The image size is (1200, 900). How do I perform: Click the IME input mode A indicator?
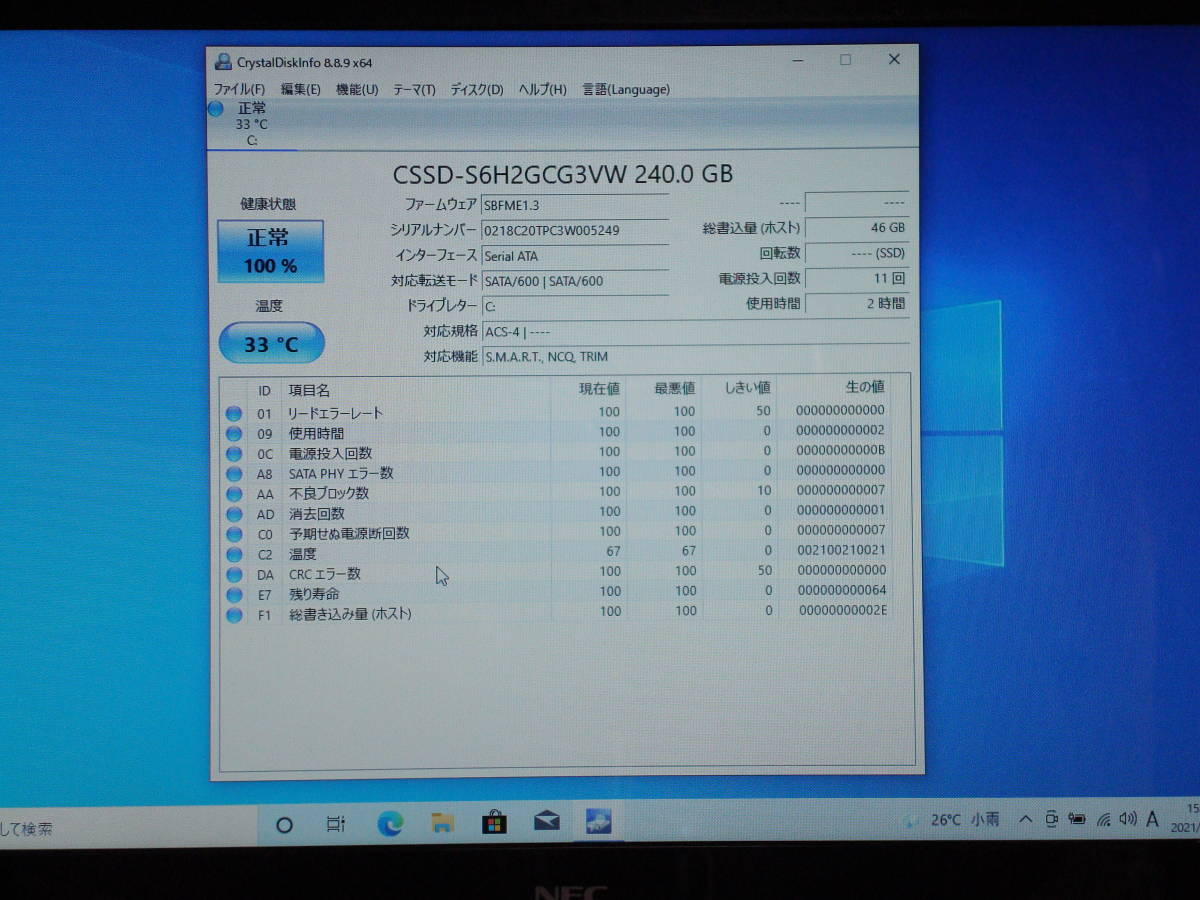tap(1152, 819)
